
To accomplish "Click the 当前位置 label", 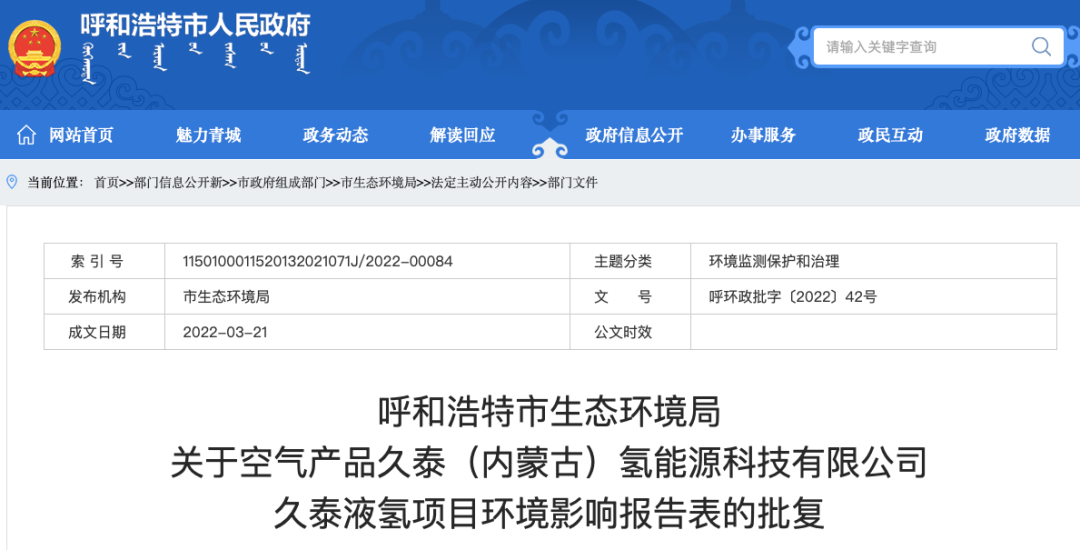I will coord(55,182).
